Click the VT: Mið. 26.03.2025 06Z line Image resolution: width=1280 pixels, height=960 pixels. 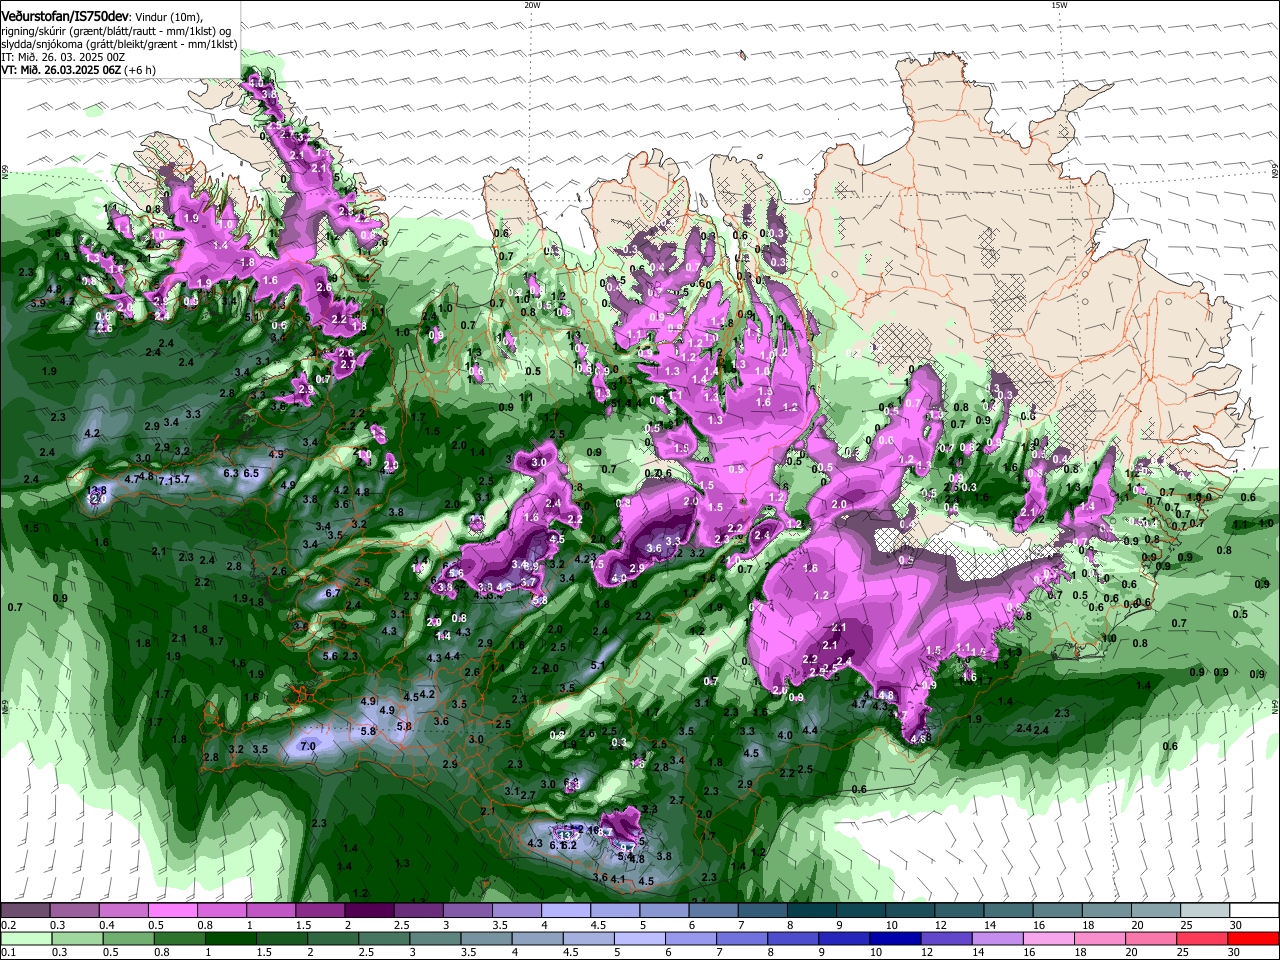tap(78, 70)
